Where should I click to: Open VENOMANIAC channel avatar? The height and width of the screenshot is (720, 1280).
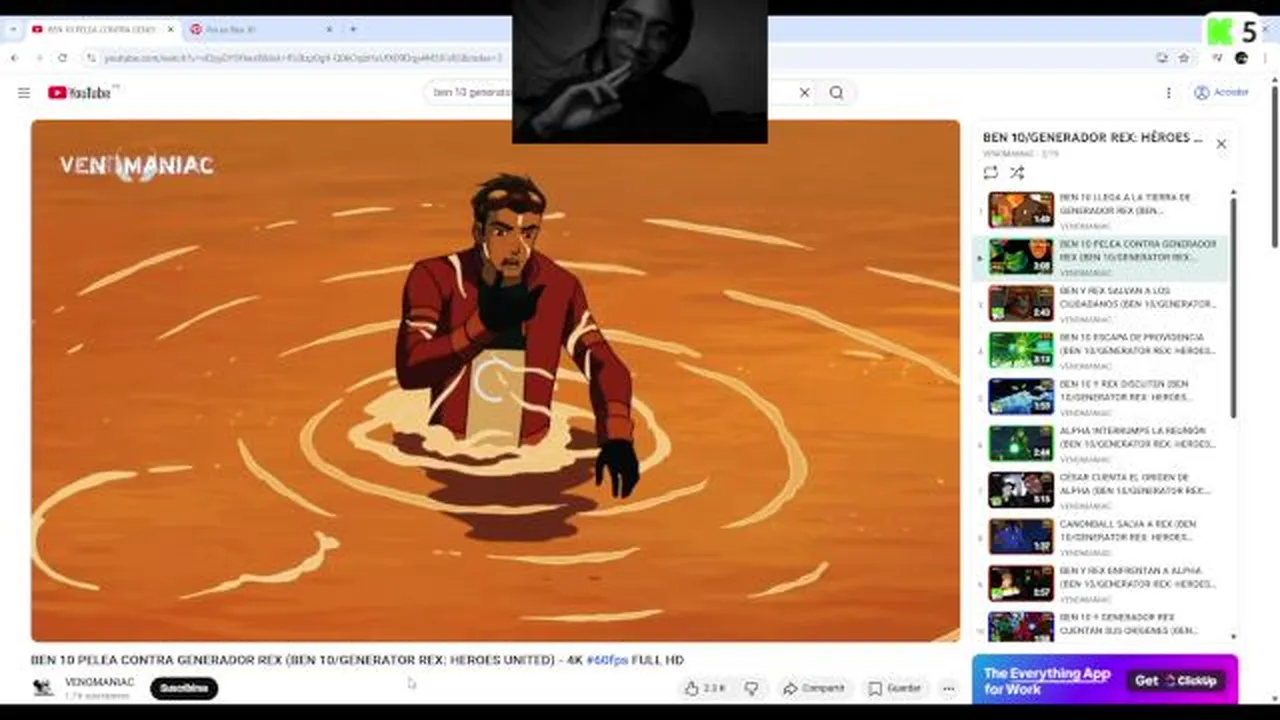click(x=43, y=688)
